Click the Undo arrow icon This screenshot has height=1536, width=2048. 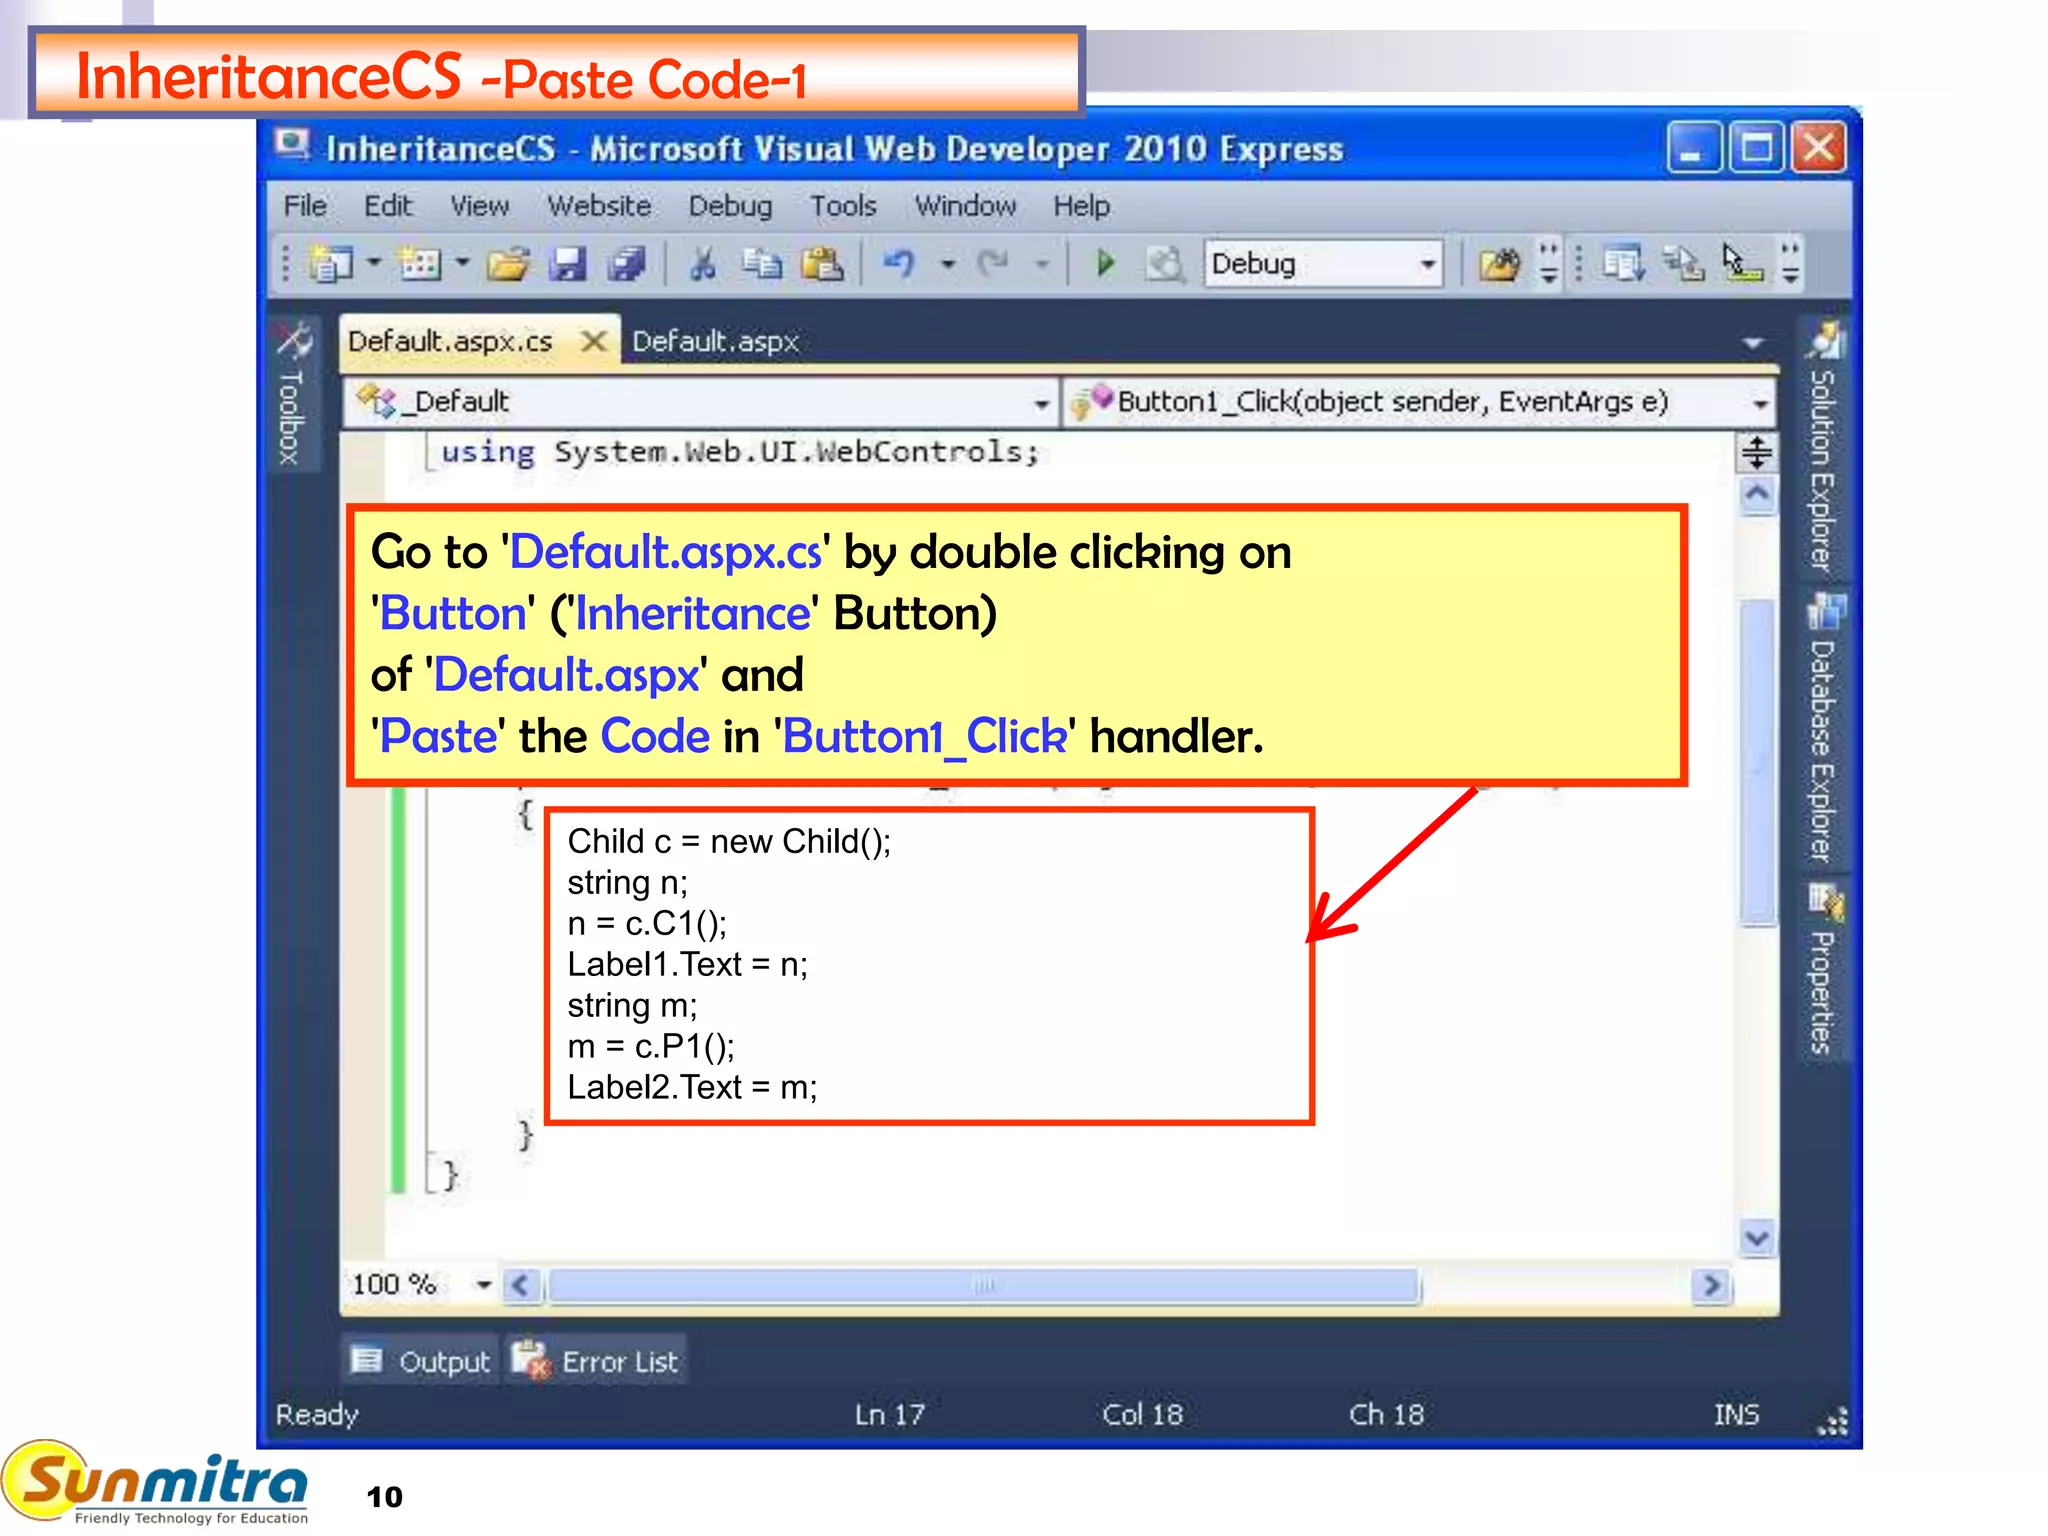899,264
